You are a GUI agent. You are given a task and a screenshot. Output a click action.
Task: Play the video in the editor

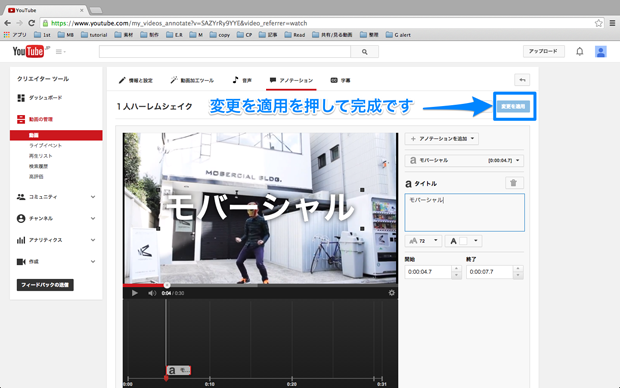click(134, 293)
